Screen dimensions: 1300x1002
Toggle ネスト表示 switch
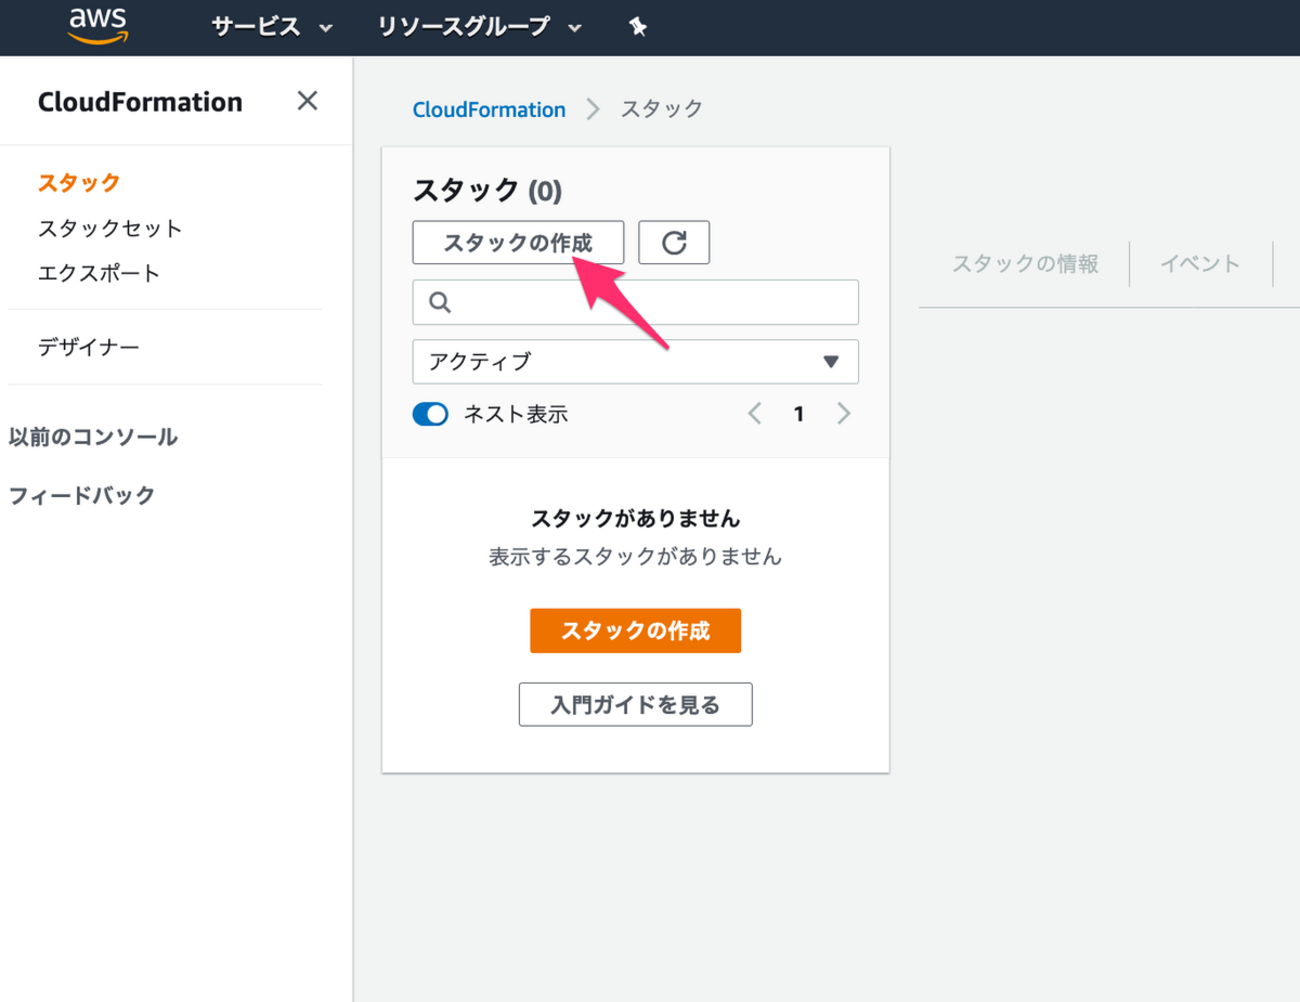click(430, 414)
